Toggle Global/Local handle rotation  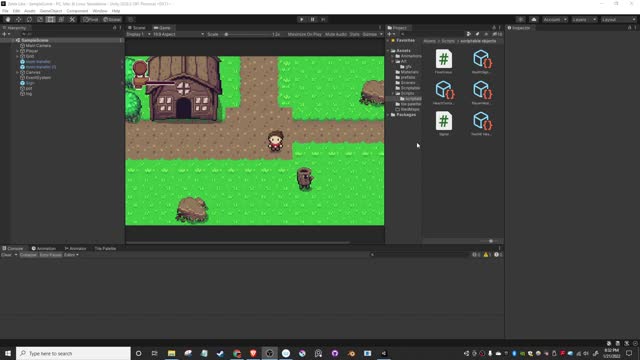112,20
